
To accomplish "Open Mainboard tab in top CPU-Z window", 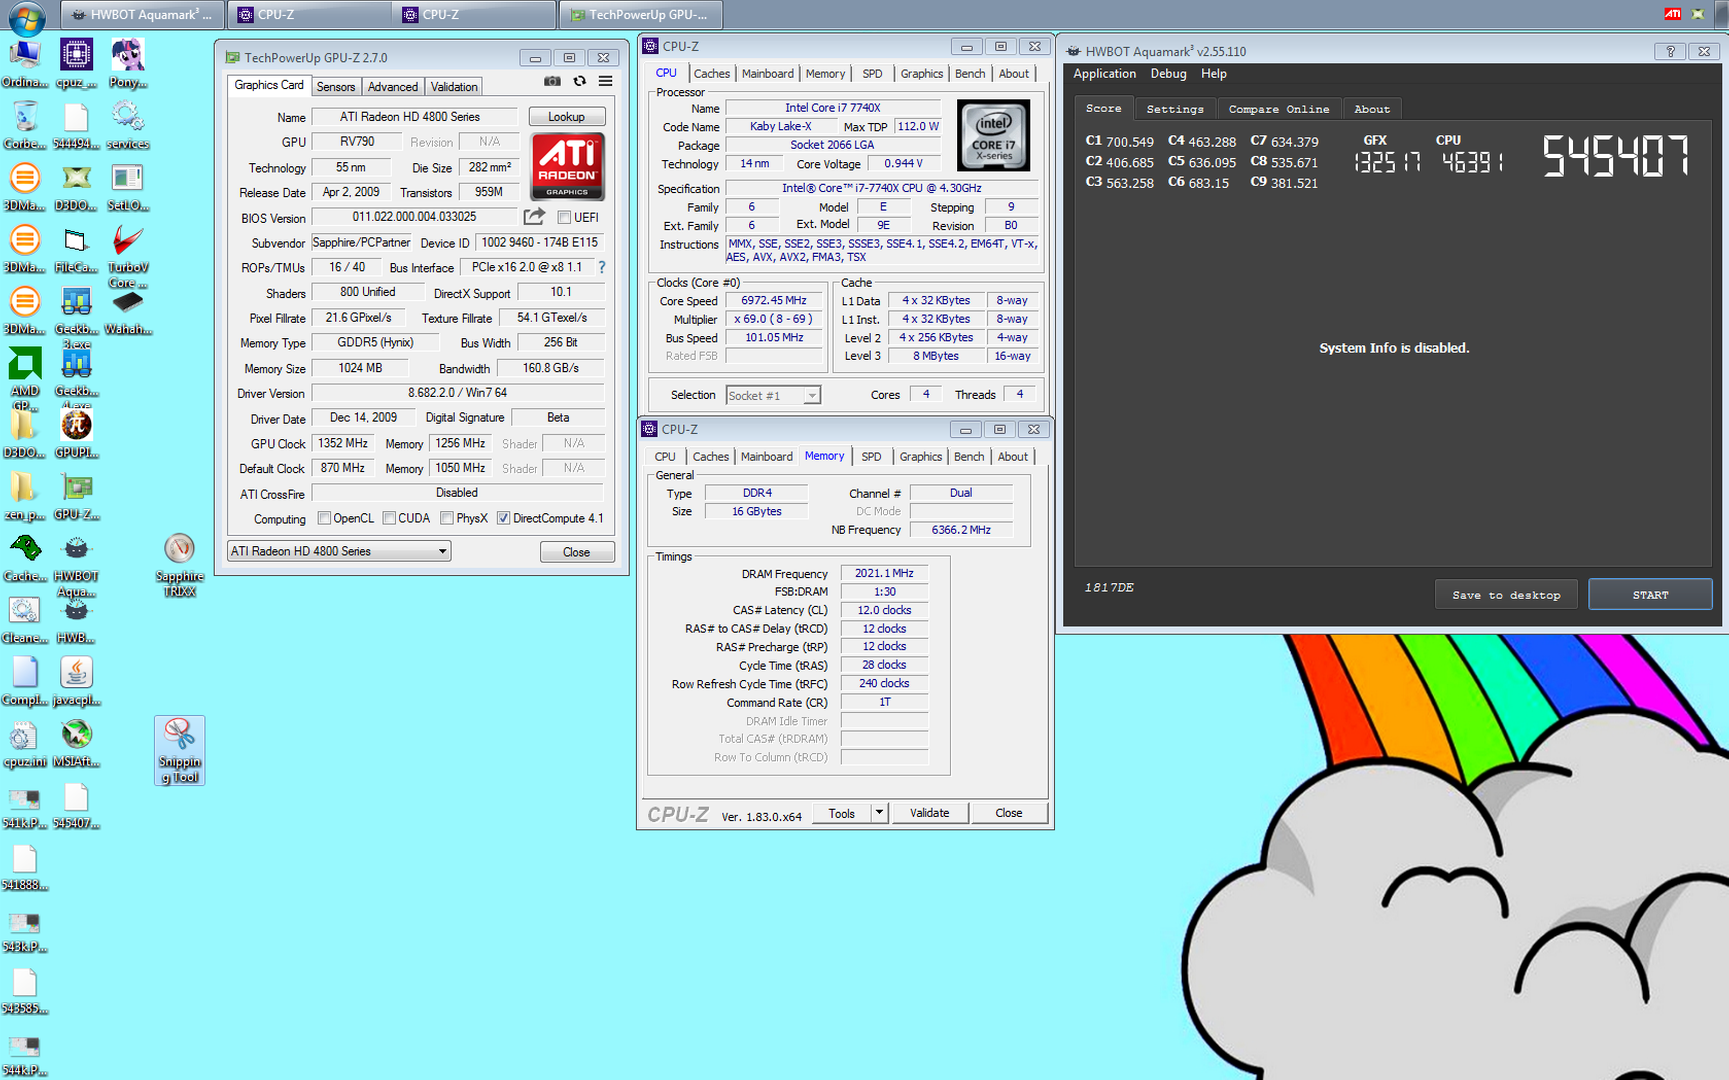I will pos(768,74).
